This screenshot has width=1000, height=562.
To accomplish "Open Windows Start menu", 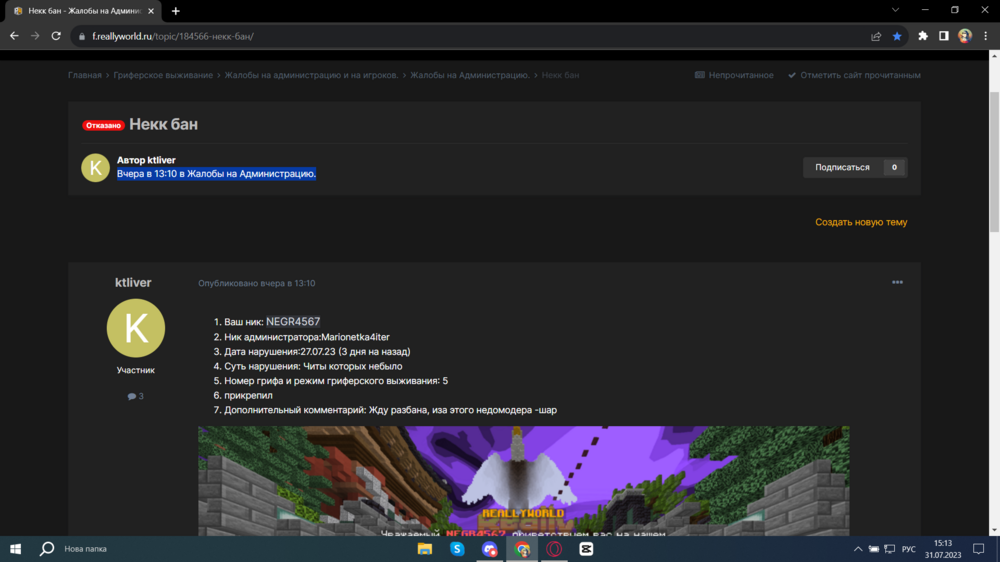I will (15, 549).
